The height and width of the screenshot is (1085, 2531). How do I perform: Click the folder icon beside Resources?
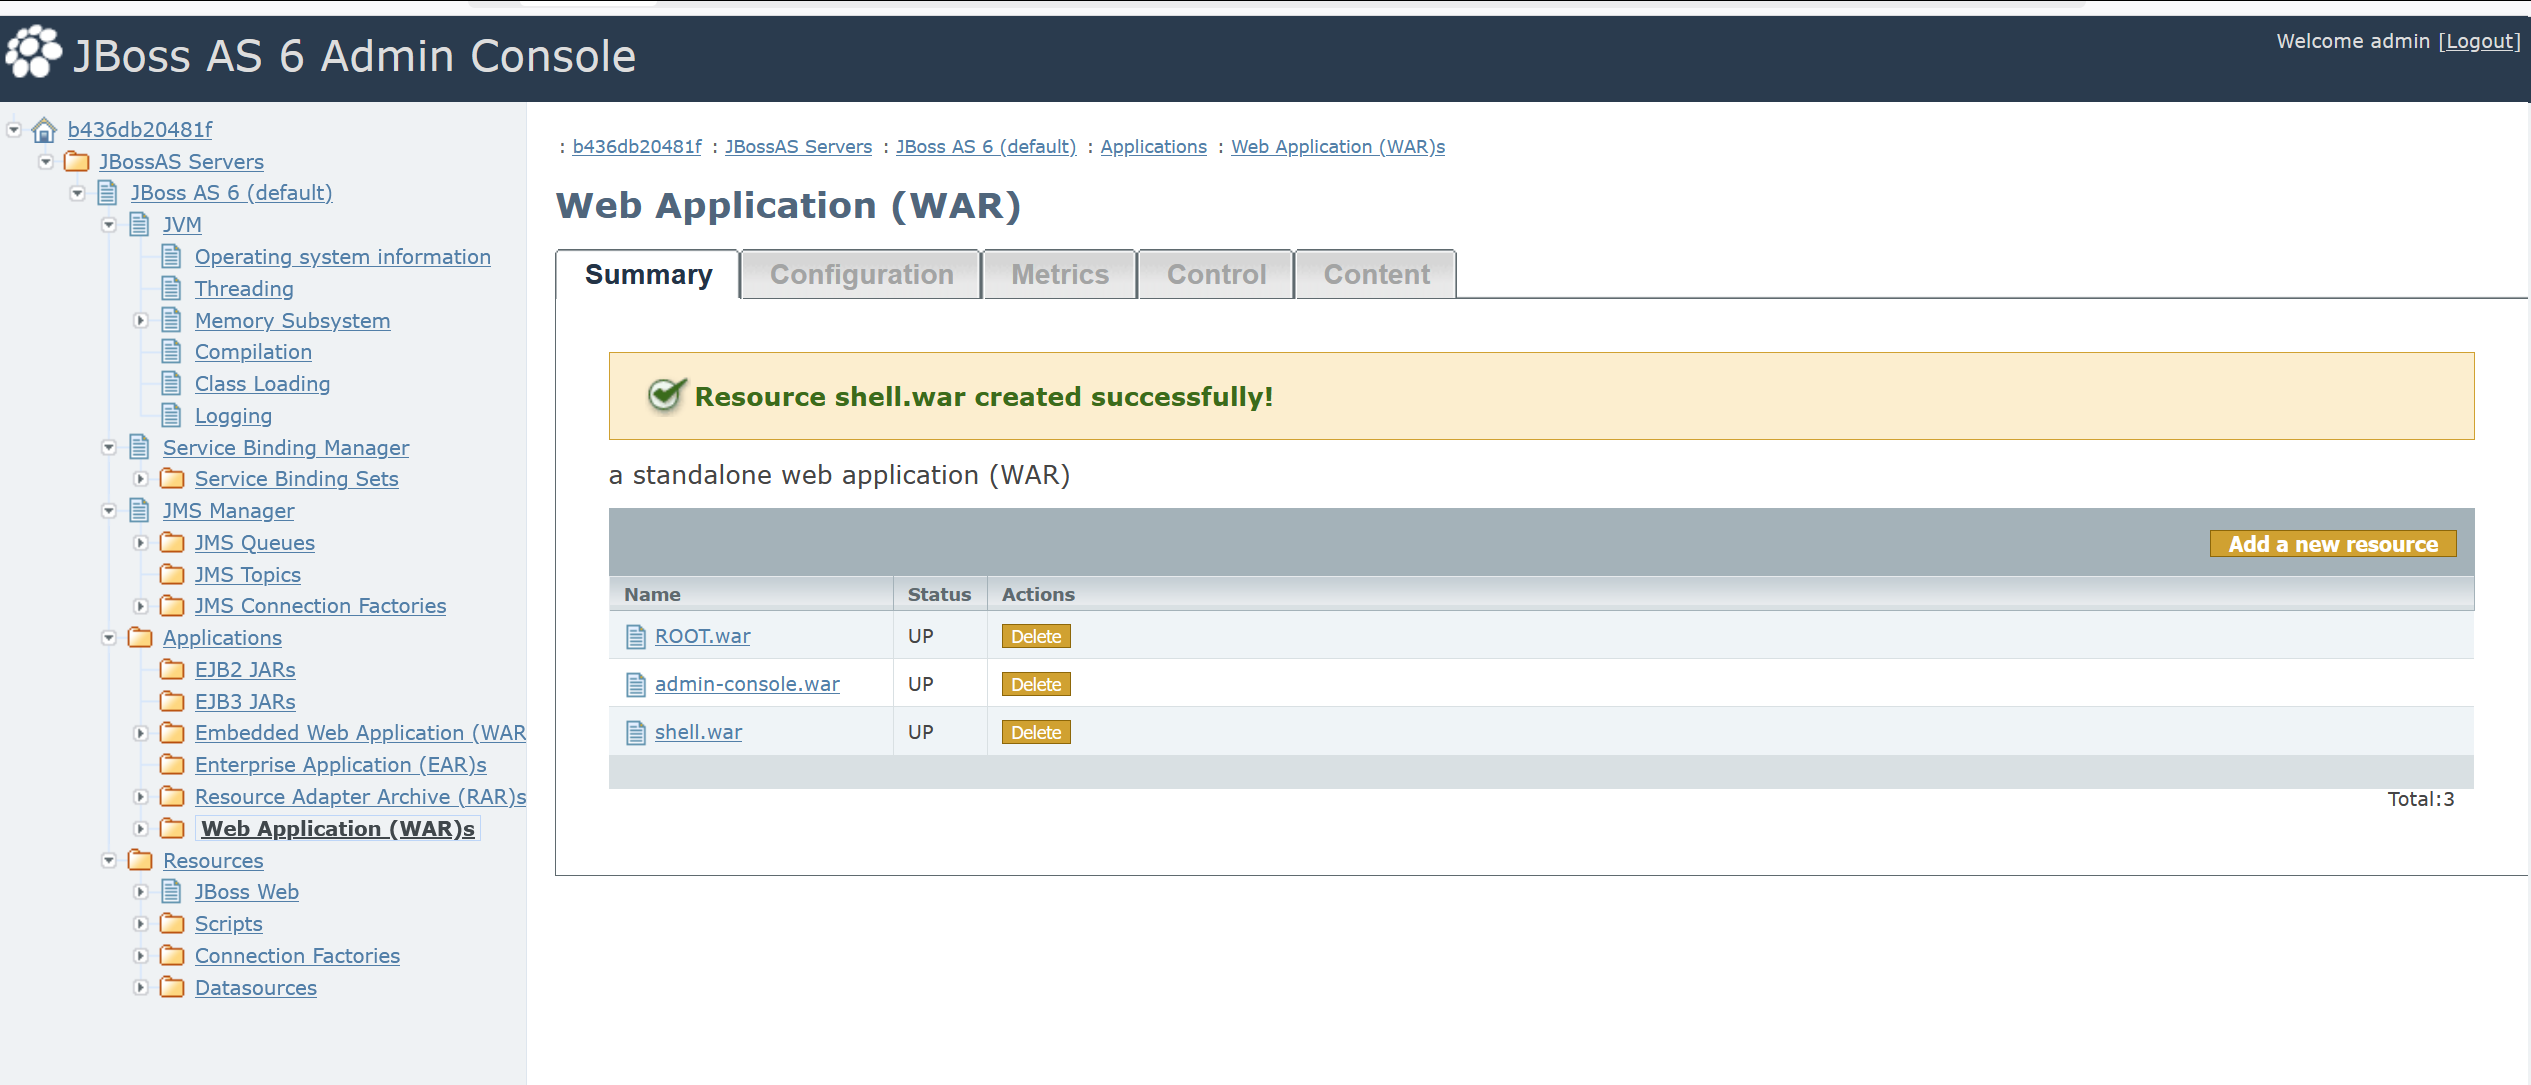pos(141,860)
